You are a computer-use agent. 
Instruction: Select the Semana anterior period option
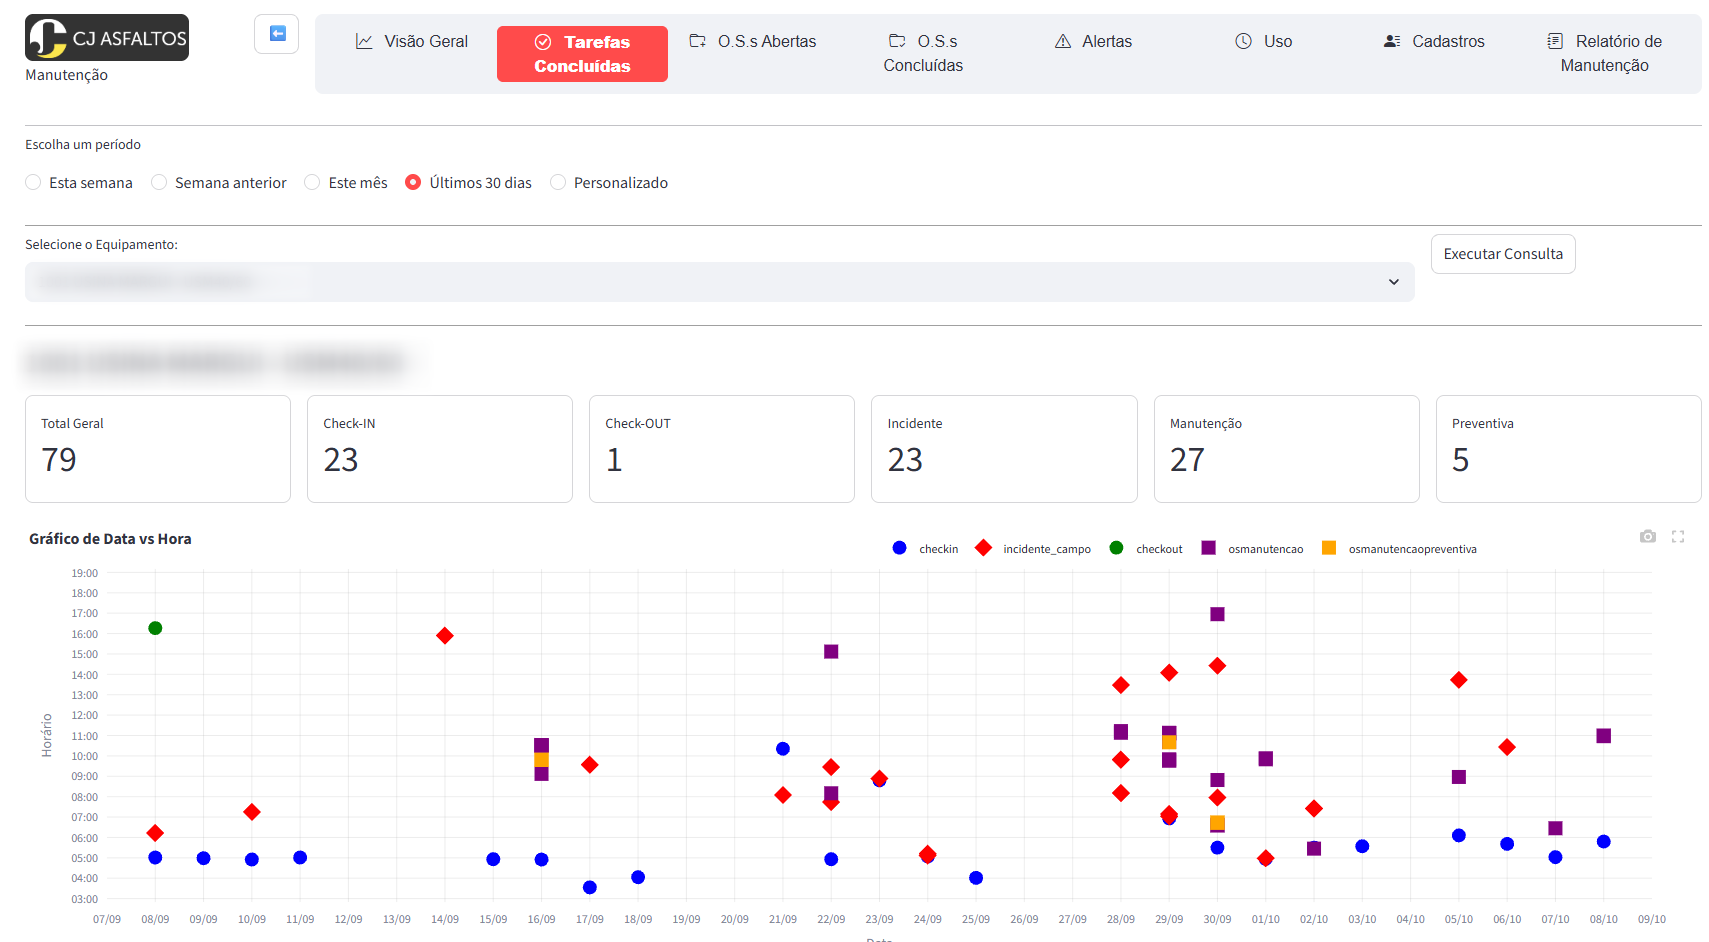(x=159, y=182)
